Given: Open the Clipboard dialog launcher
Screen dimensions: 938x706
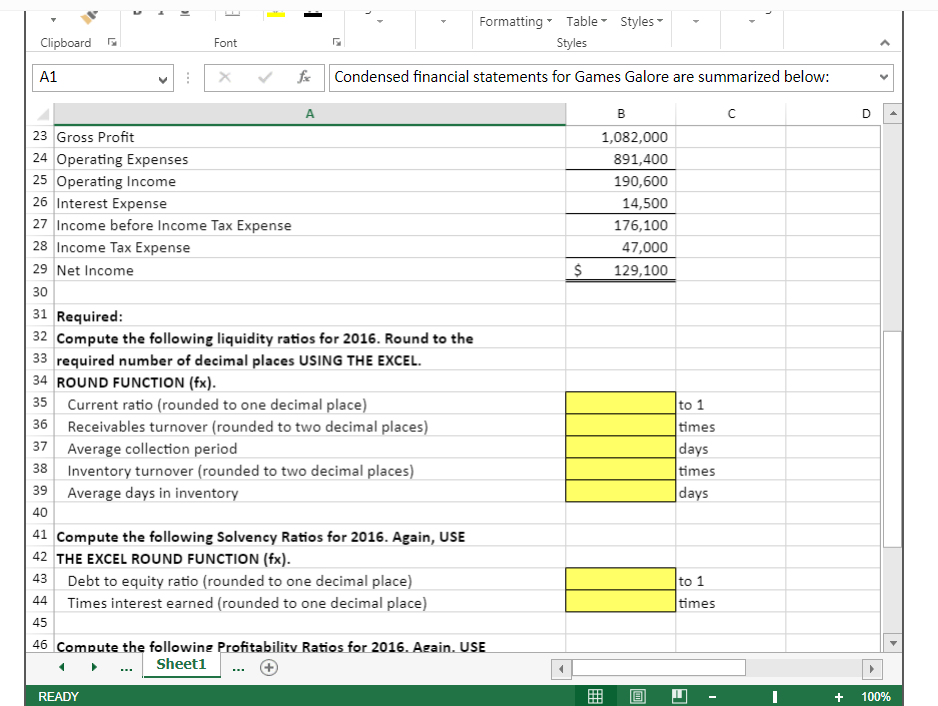Looking at the screenshot, I should tap(112, 42).
